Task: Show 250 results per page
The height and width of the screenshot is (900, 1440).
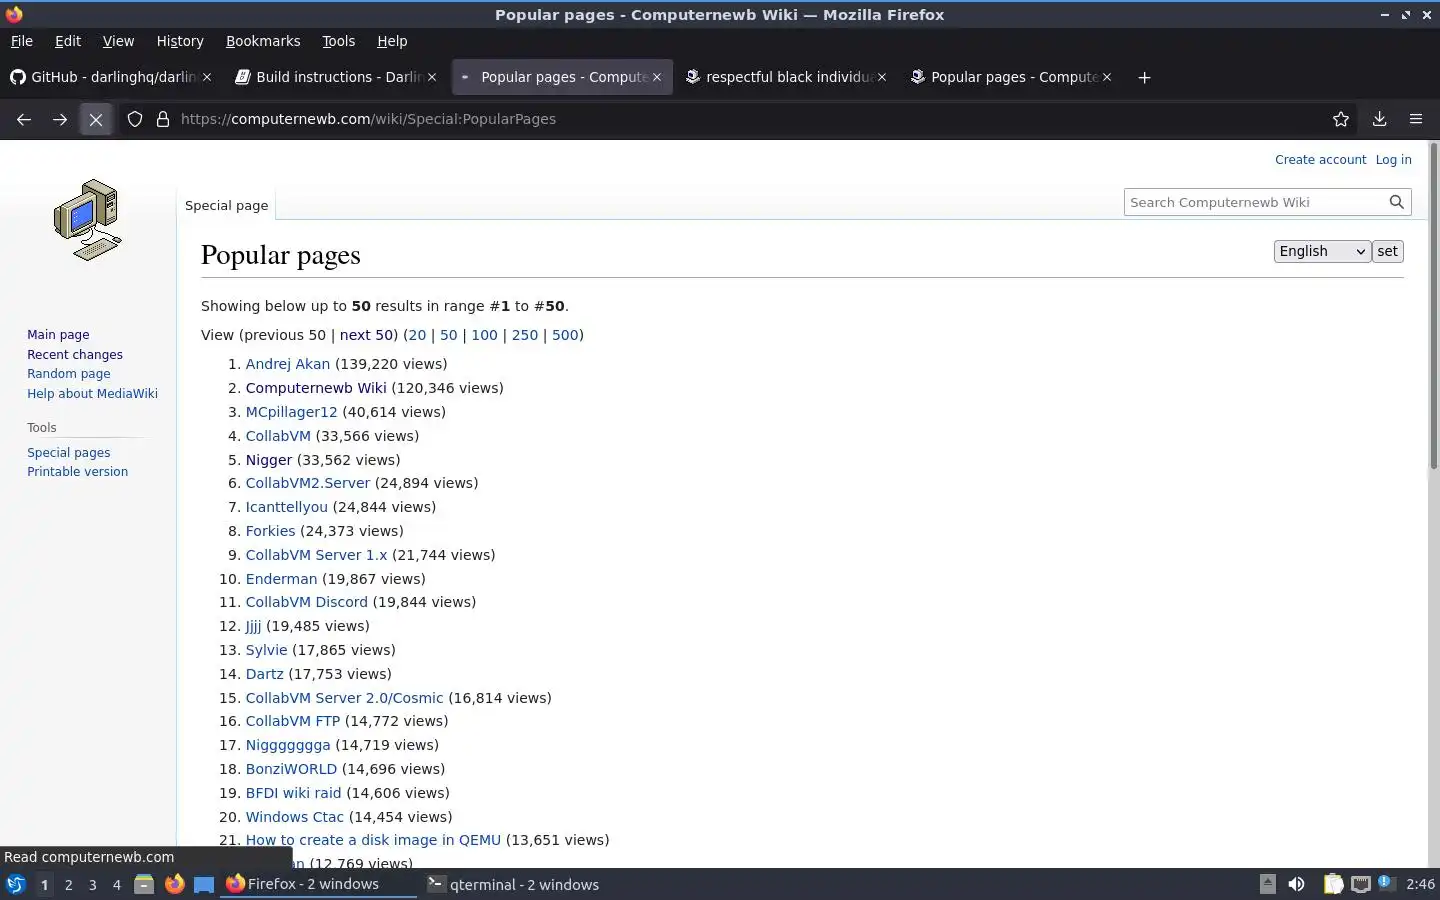Action: tap(525, 335)
